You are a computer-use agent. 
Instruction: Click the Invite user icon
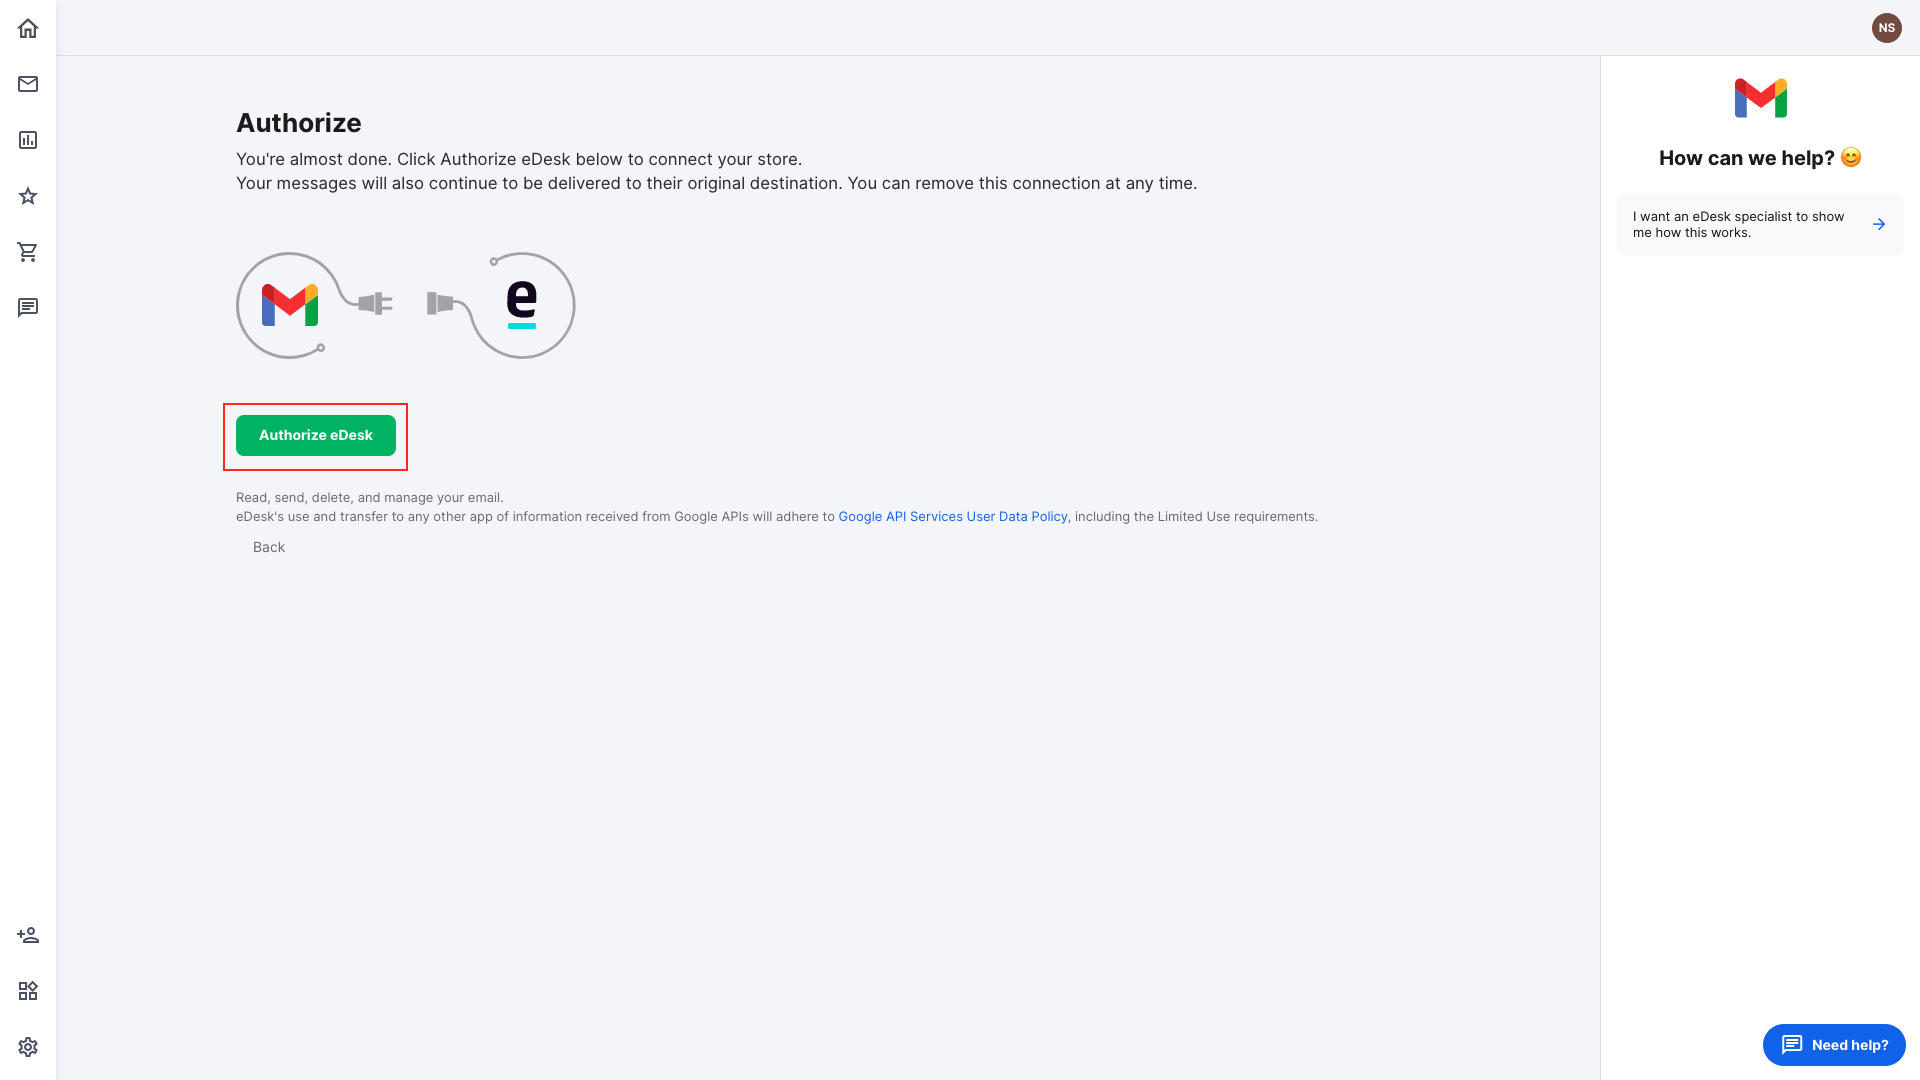click(x=28, y=935)
